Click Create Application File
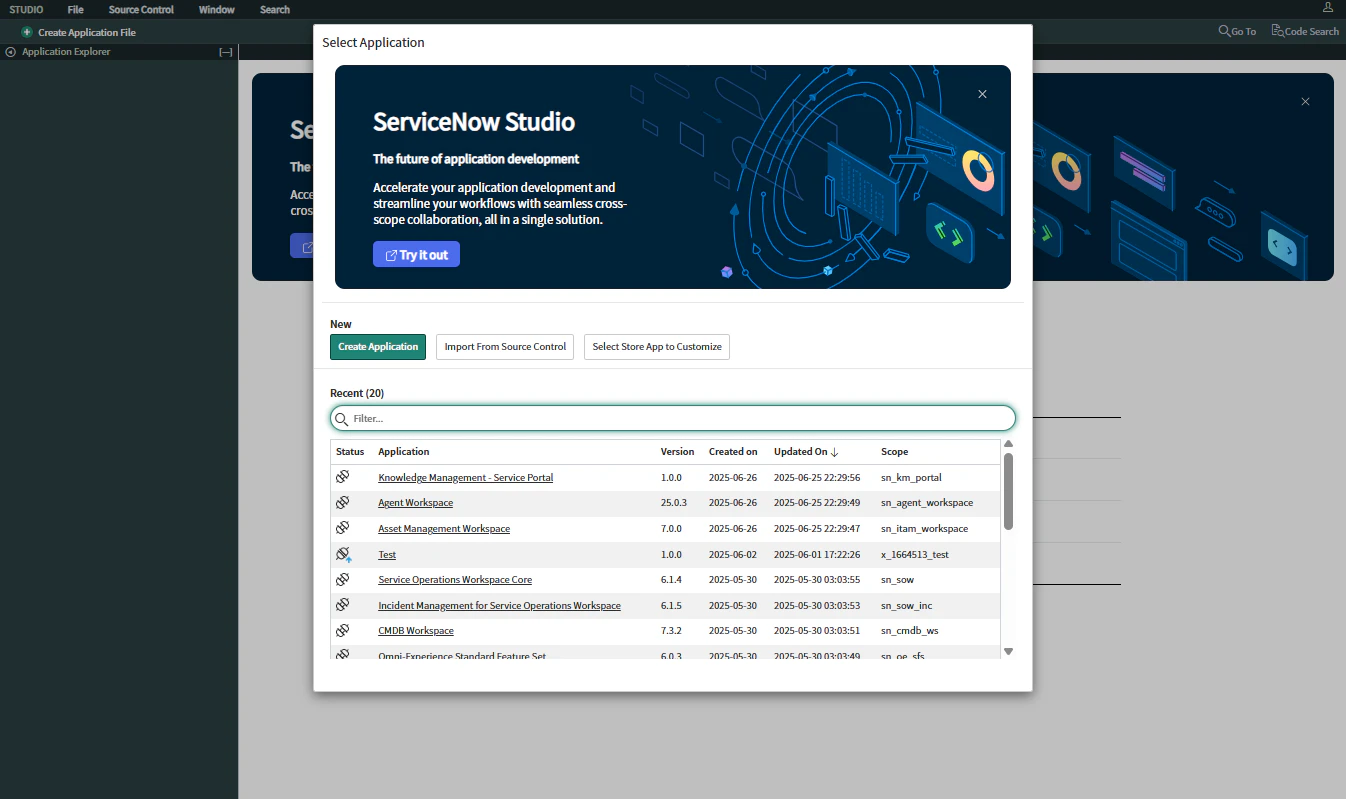 86,32
